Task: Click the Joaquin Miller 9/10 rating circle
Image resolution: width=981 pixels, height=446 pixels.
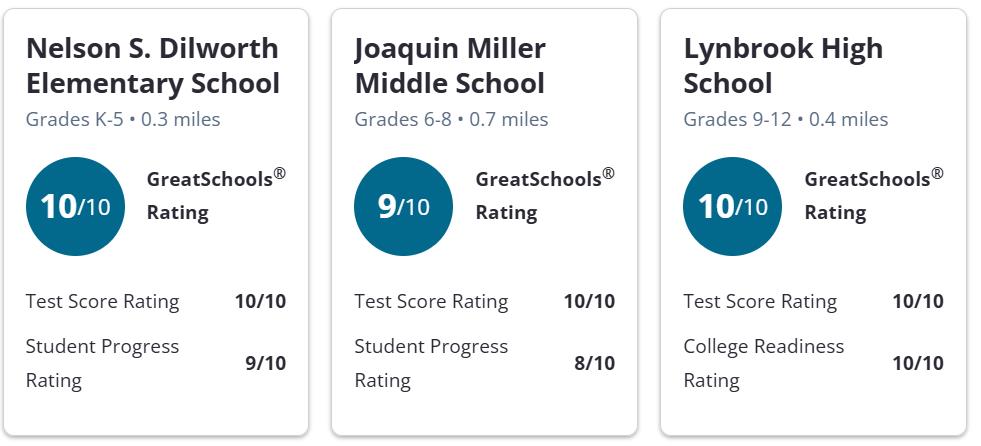Action: (404, 206)
